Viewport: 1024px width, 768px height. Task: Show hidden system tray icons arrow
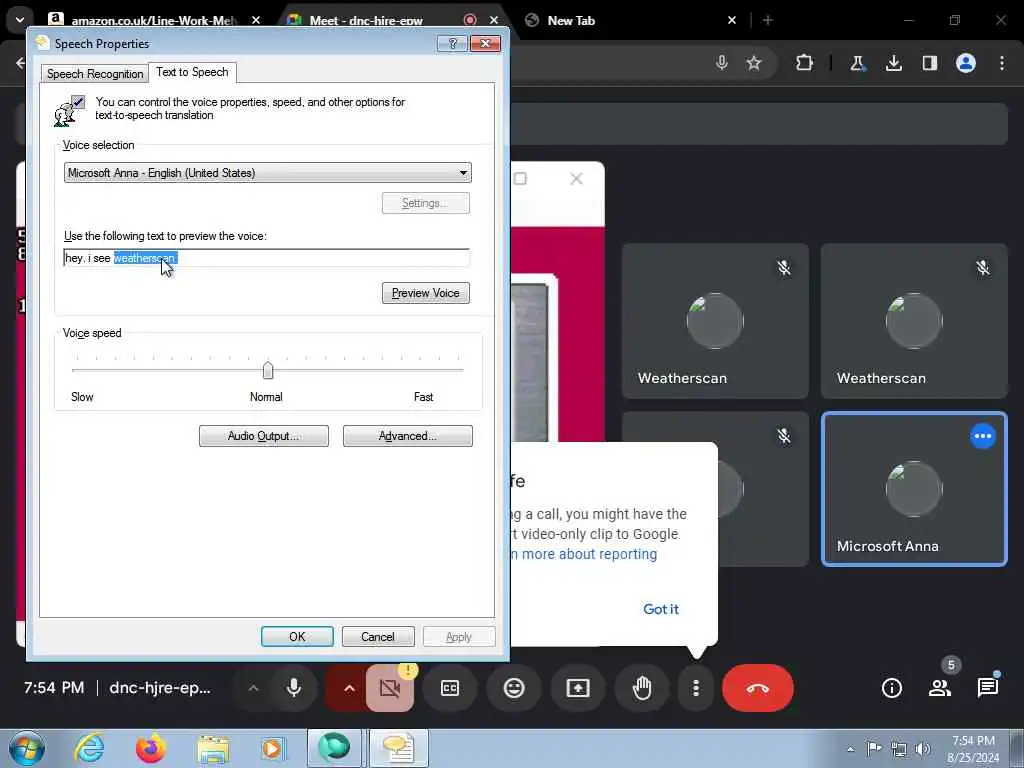pyautogui.click(x=850, y=749)
